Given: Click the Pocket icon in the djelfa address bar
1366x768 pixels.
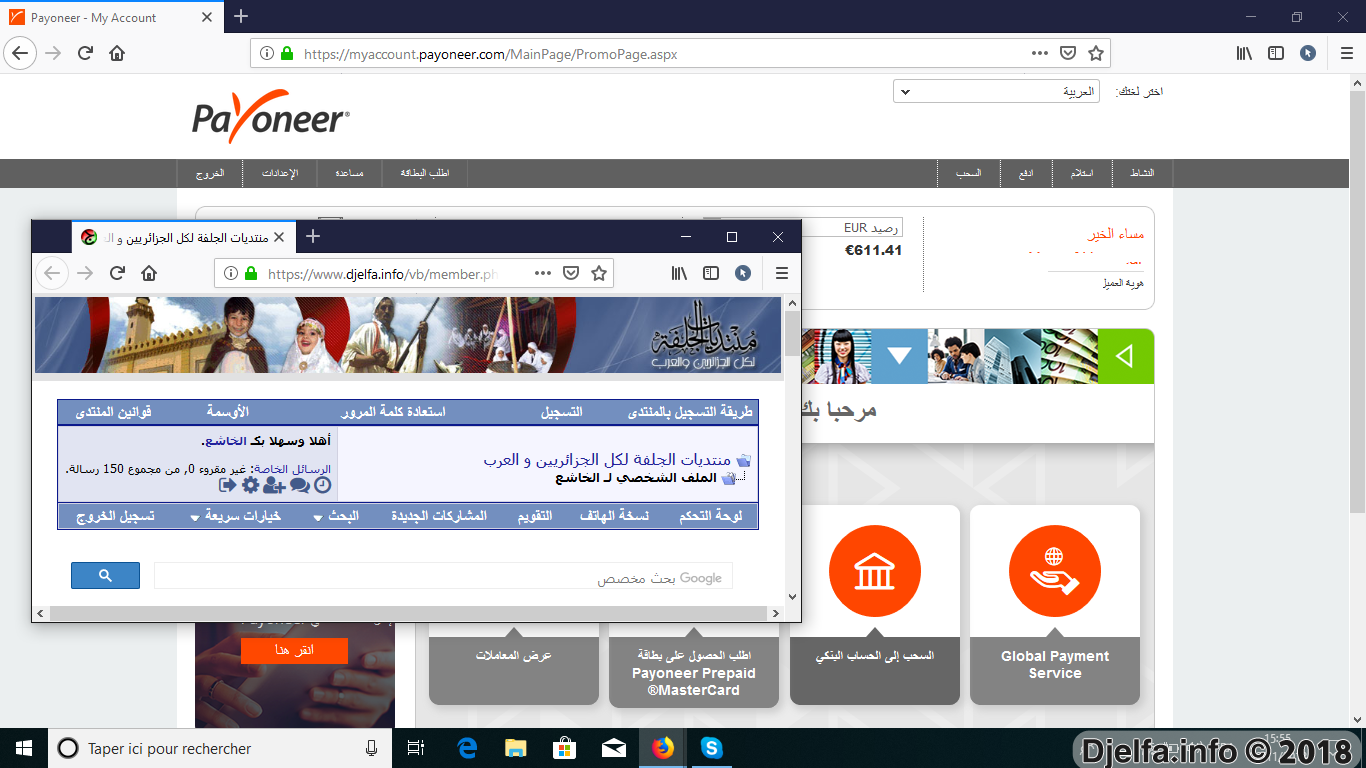Looking at the screenshot, I should pyautogui.click(x=571, y=273).
